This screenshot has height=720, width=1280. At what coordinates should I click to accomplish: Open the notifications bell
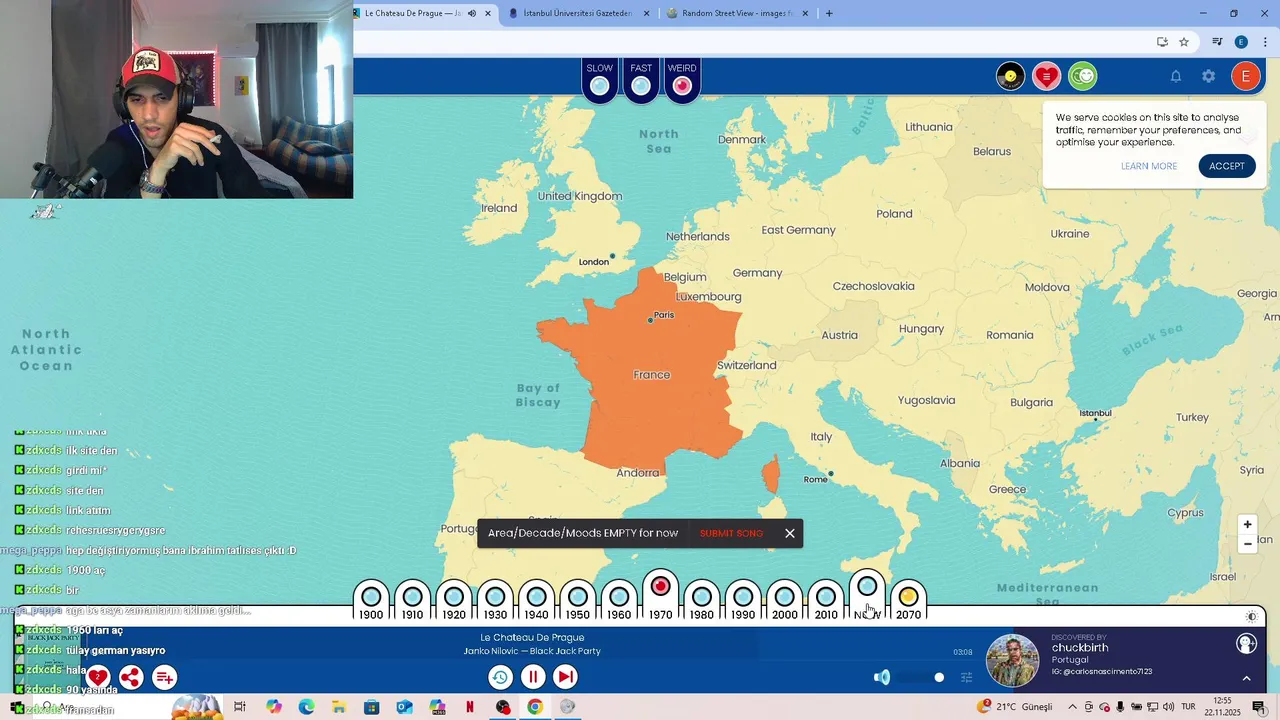click(1176, 76)
